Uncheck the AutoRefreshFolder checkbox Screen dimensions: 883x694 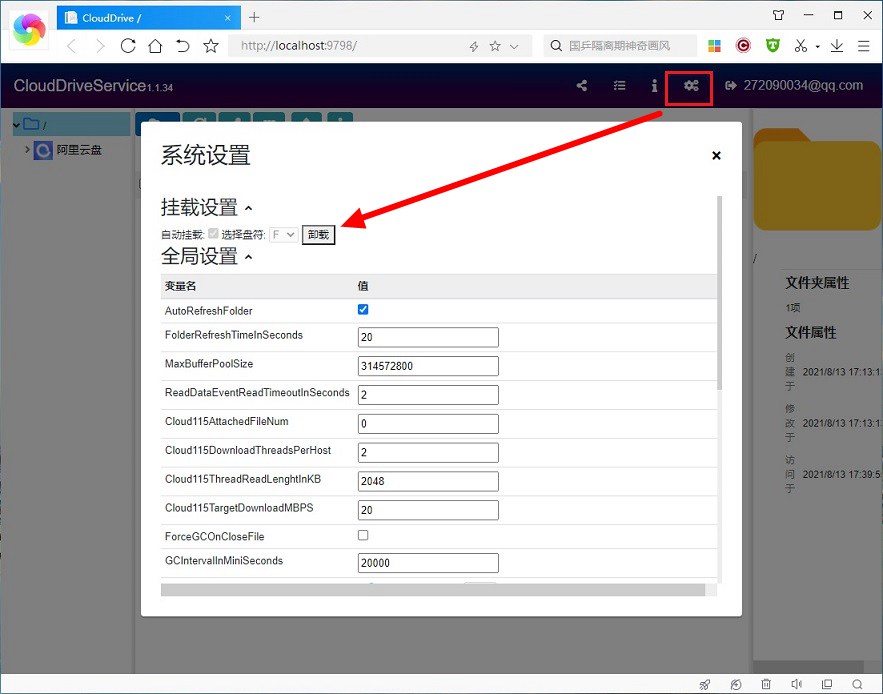coord(363,309)
